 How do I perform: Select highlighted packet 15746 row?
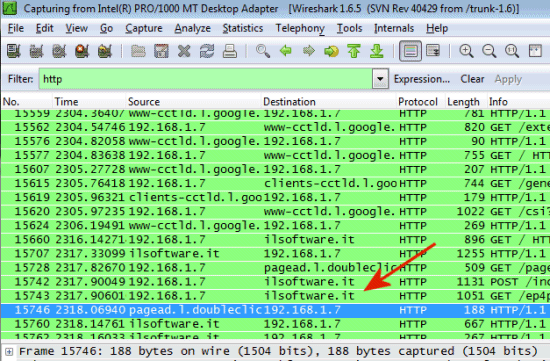click(275, 310)
